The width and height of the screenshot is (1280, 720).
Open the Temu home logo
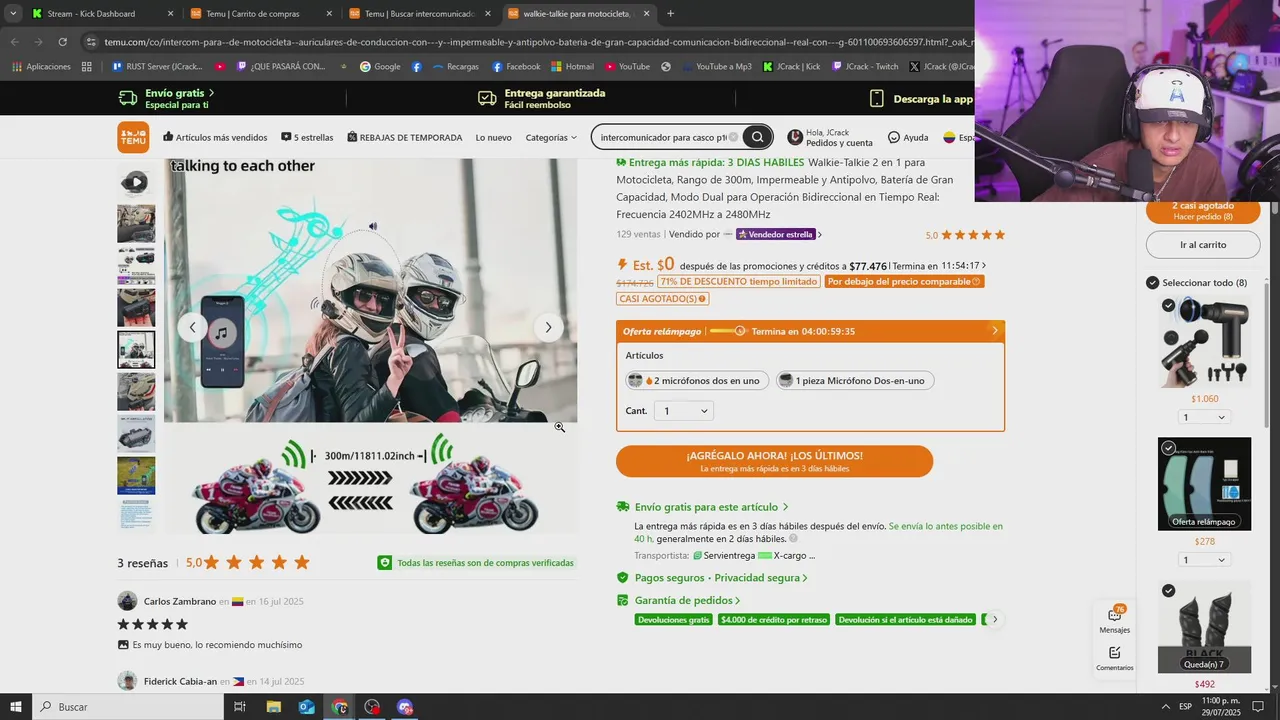[133, 137]
